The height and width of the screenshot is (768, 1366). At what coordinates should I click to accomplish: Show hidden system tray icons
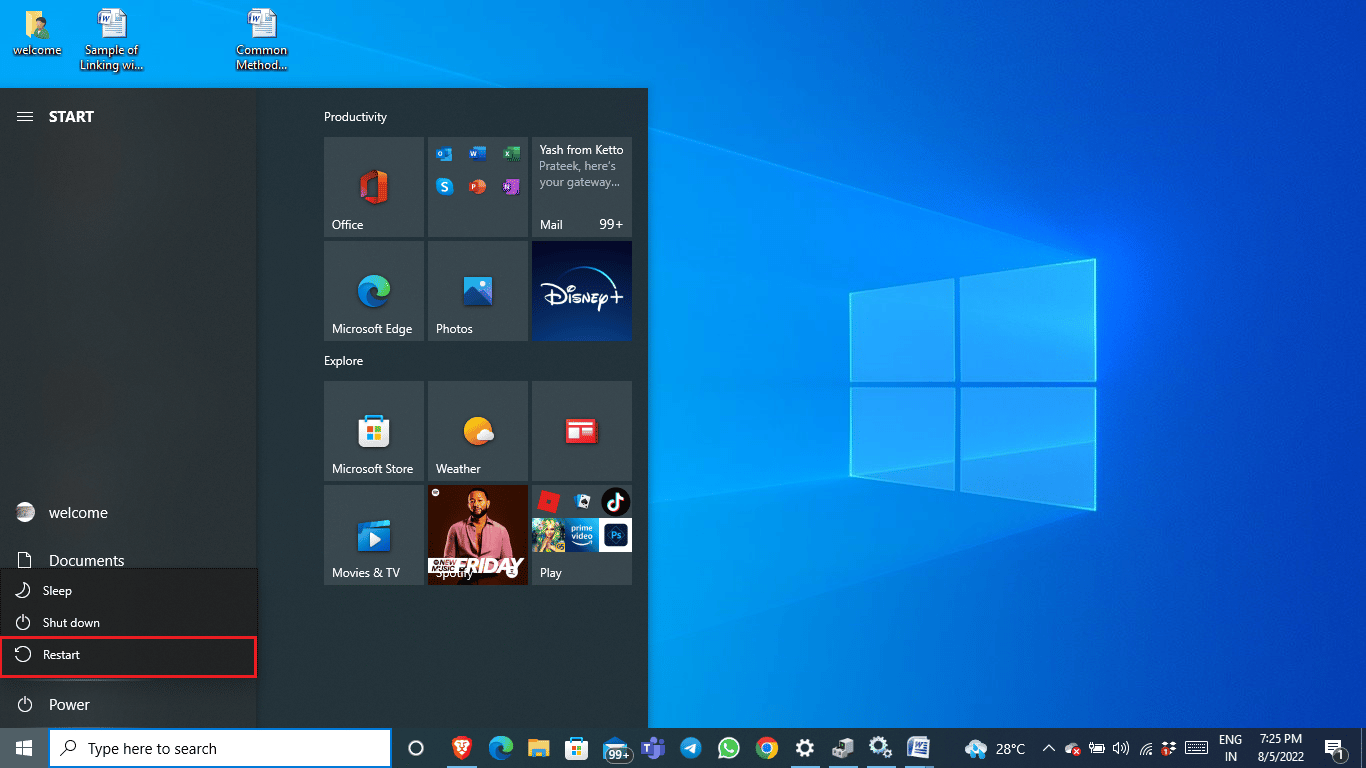1048,748
